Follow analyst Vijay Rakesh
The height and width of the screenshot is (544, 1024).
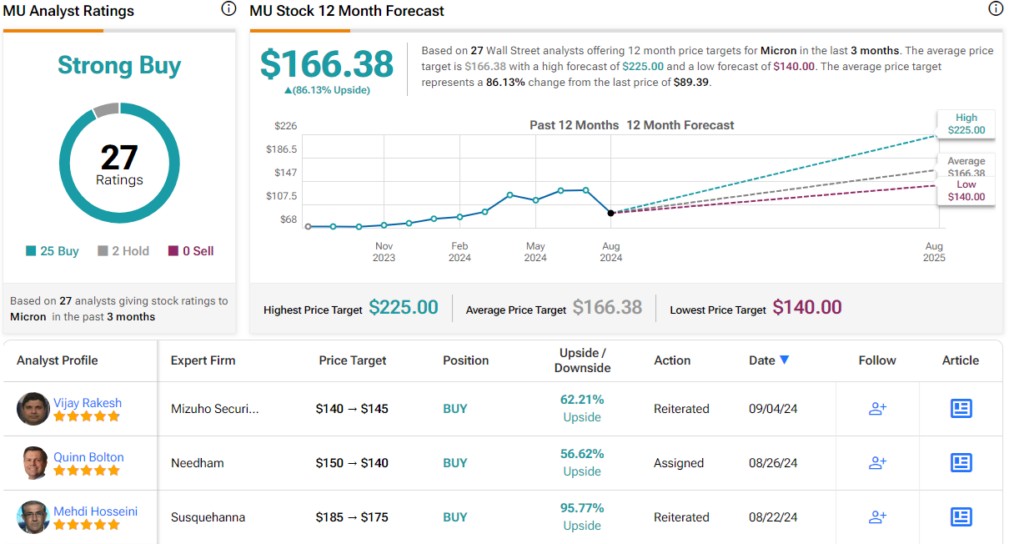coord(877,409)
